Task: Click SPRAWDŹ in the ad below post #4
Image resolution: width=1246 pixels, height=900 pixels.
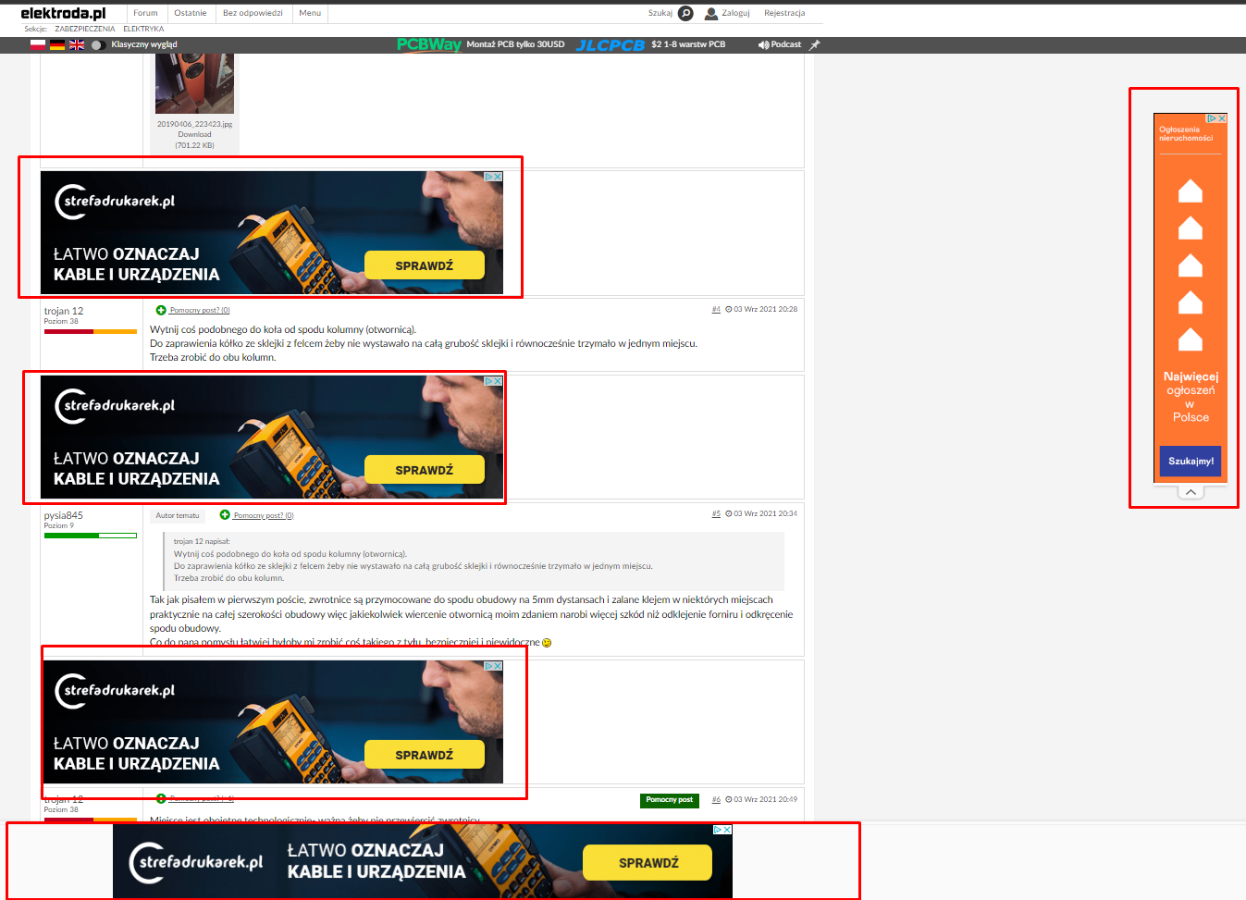Action: click(424, 470)
